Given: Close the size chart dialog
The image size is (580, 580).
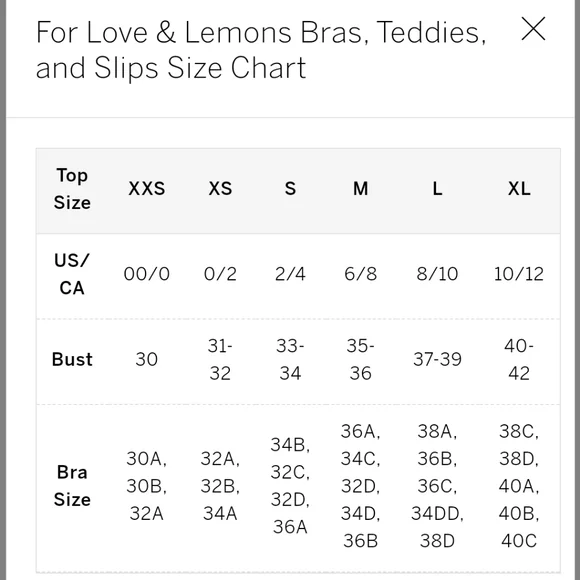Looking at the screenshot, I should 533,28.
